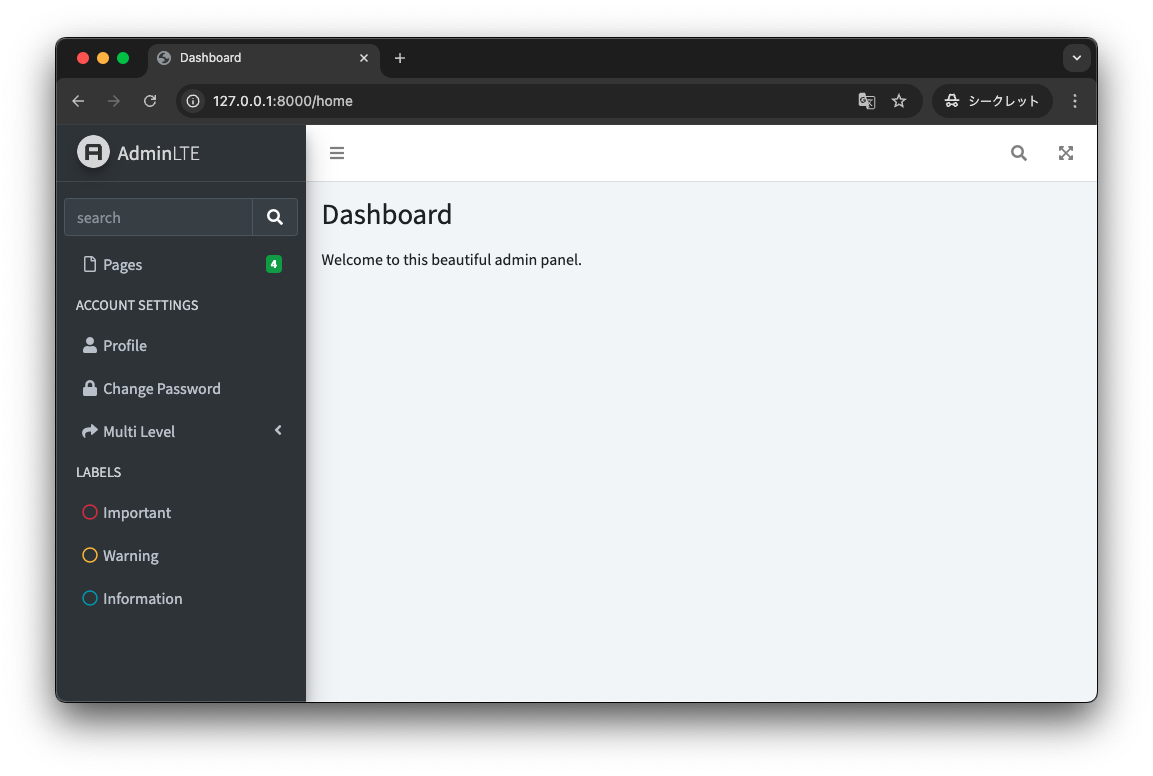
Task: Click the Profile user icon
Action: 90,345
